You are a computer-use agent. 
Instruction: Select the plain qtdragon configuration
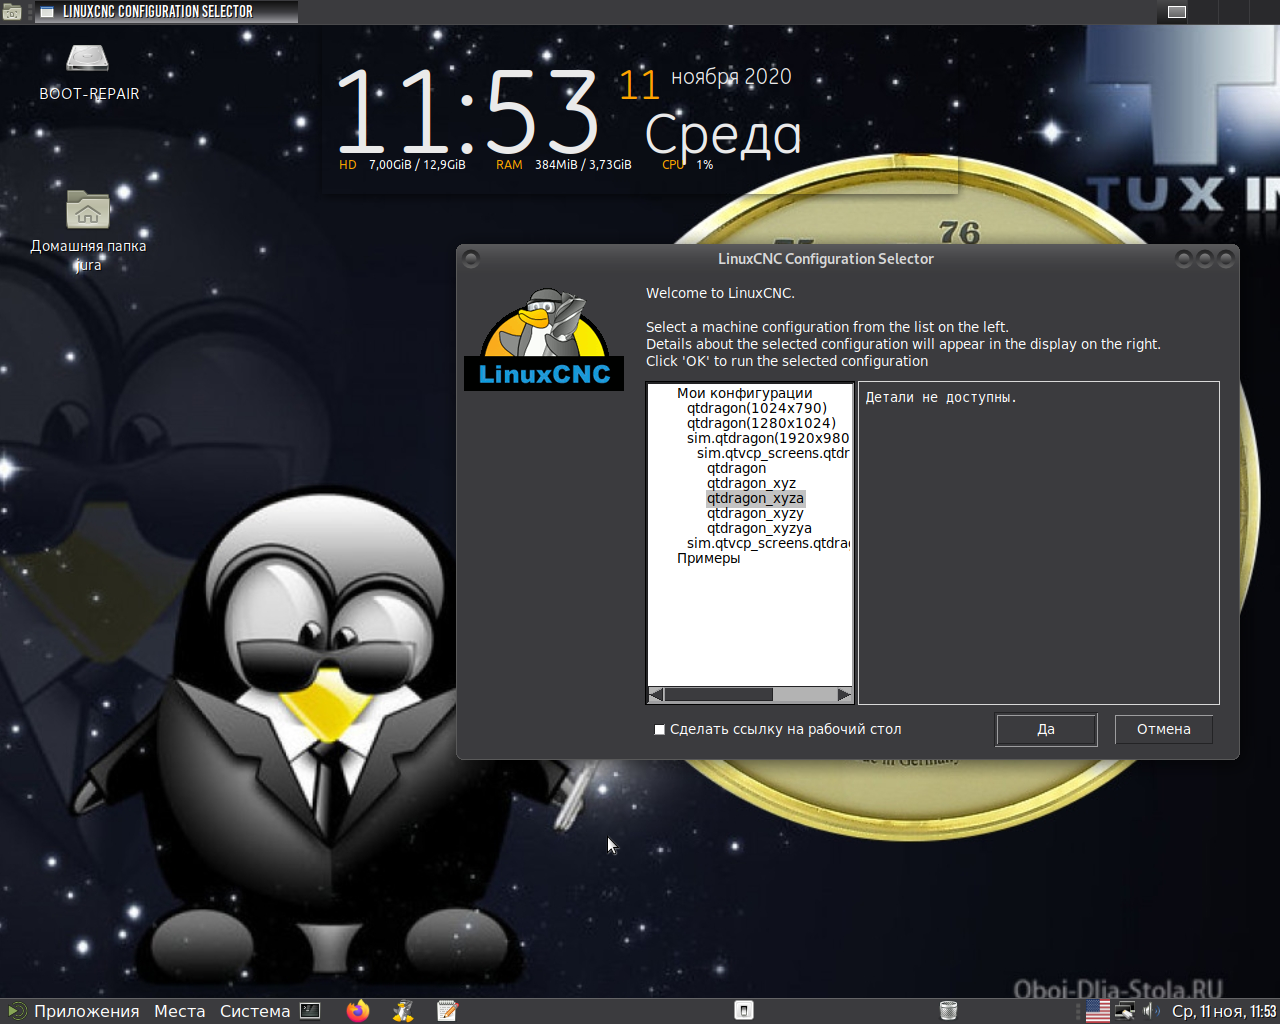736,468
